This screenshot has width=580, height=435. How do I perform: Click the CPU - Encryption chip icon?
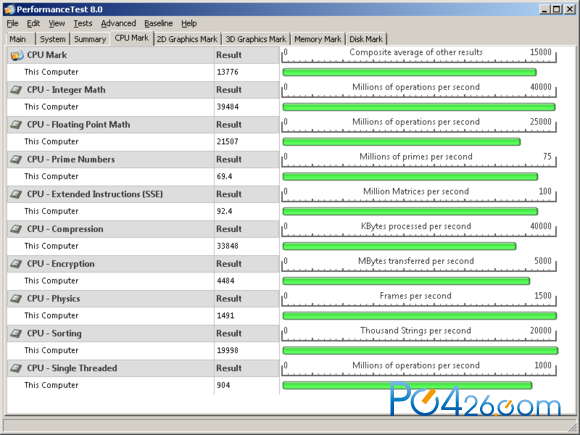16,264
